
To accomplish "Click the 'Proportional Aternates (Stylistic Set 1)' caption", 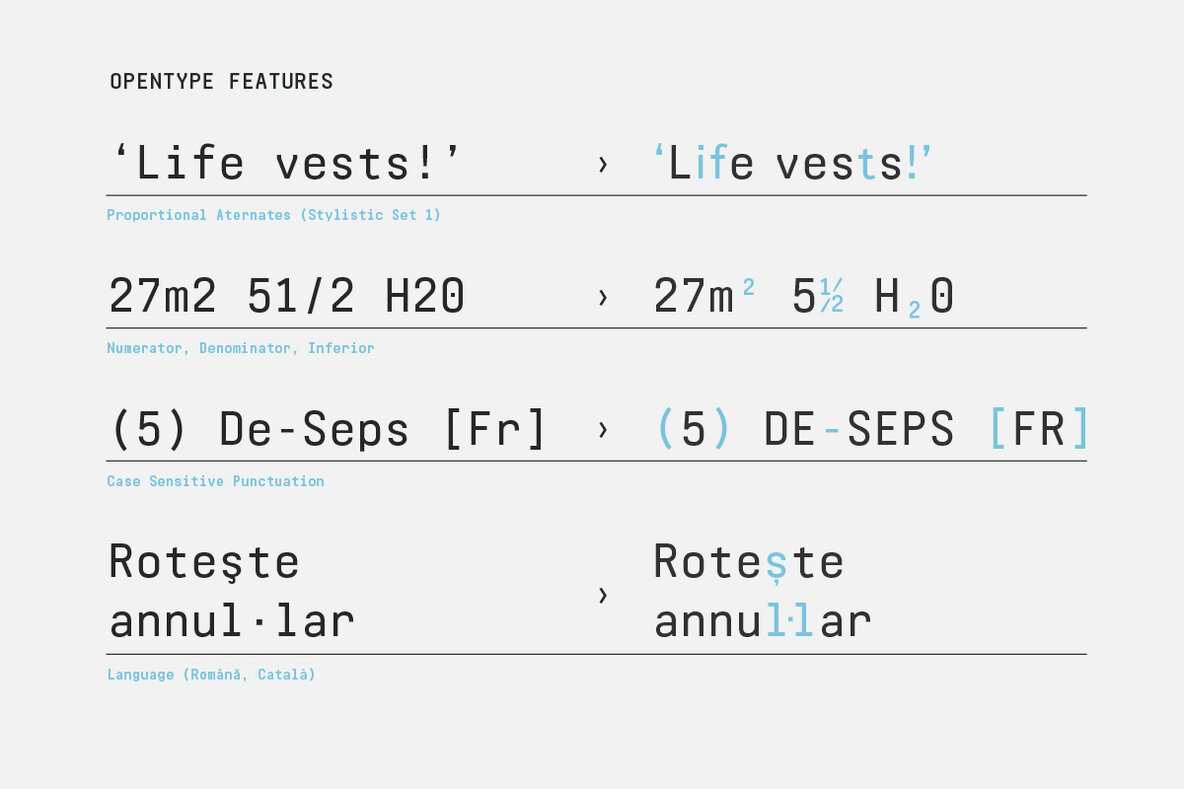I will pyautogui.click(x=273, y=215).
